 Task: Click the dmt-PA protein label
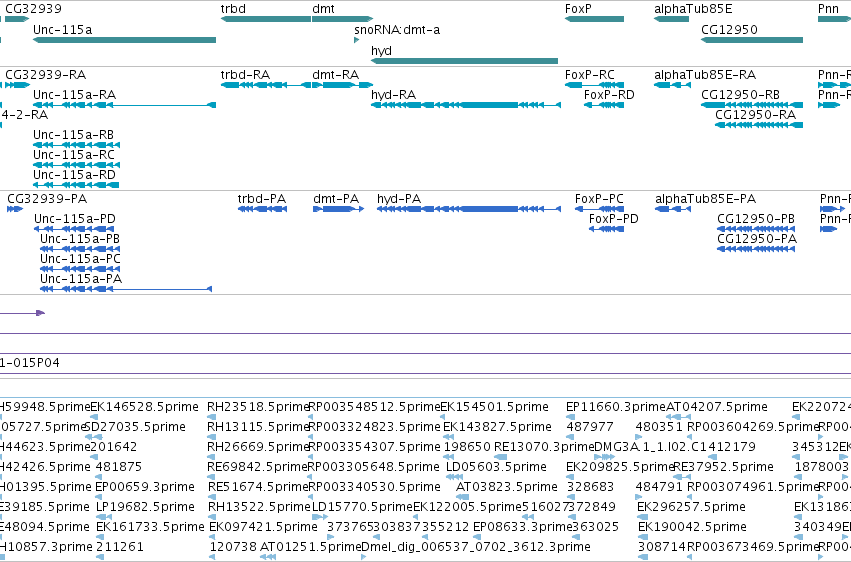(336, 199)
